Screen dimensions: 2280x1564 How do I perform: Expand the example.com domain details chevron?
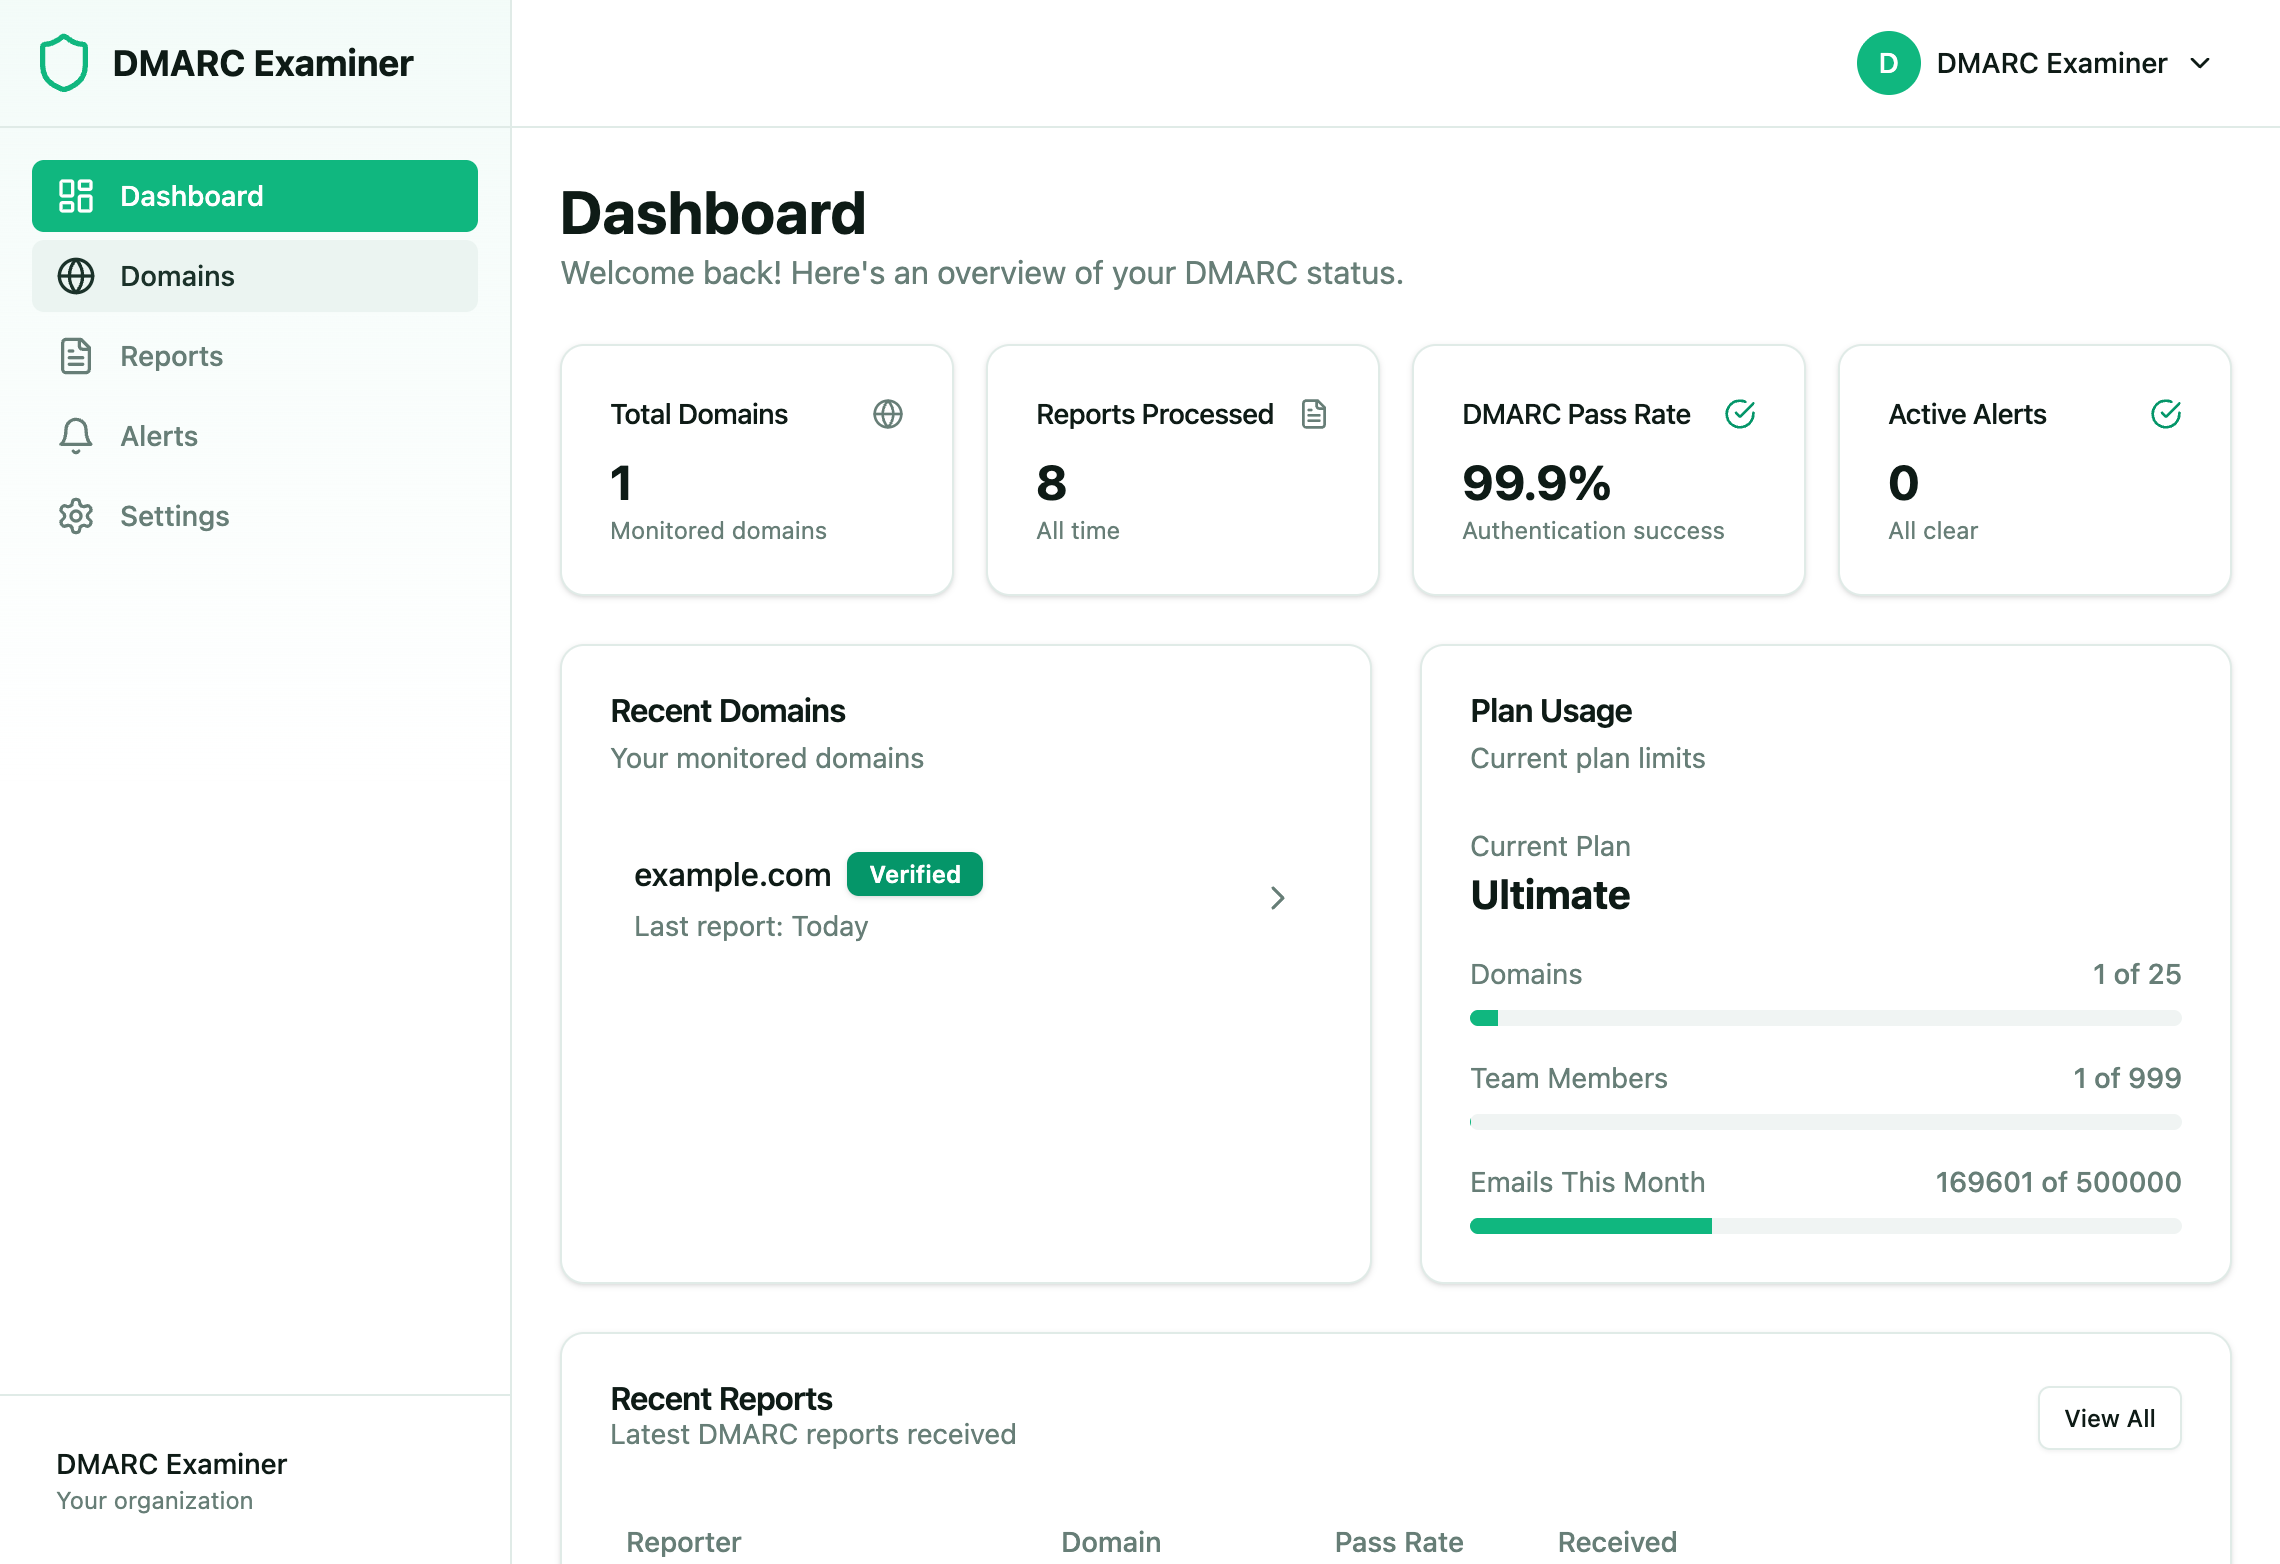pos(1278,898)
